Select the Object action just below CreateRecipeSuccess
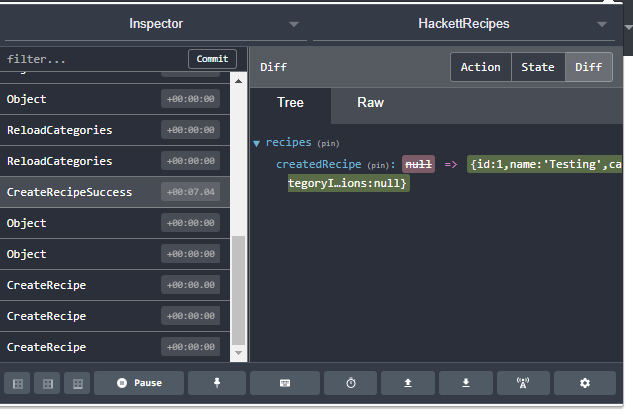This screenshot has height=415, width=633. [x=115, y=223]
